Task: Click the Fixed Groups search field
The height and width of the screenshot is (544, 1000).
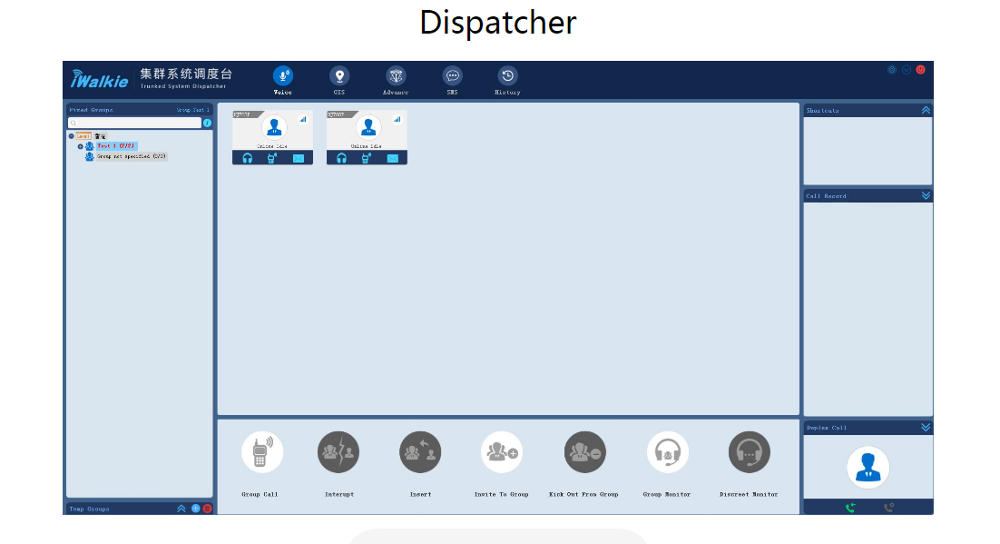Action: point(135,122)
